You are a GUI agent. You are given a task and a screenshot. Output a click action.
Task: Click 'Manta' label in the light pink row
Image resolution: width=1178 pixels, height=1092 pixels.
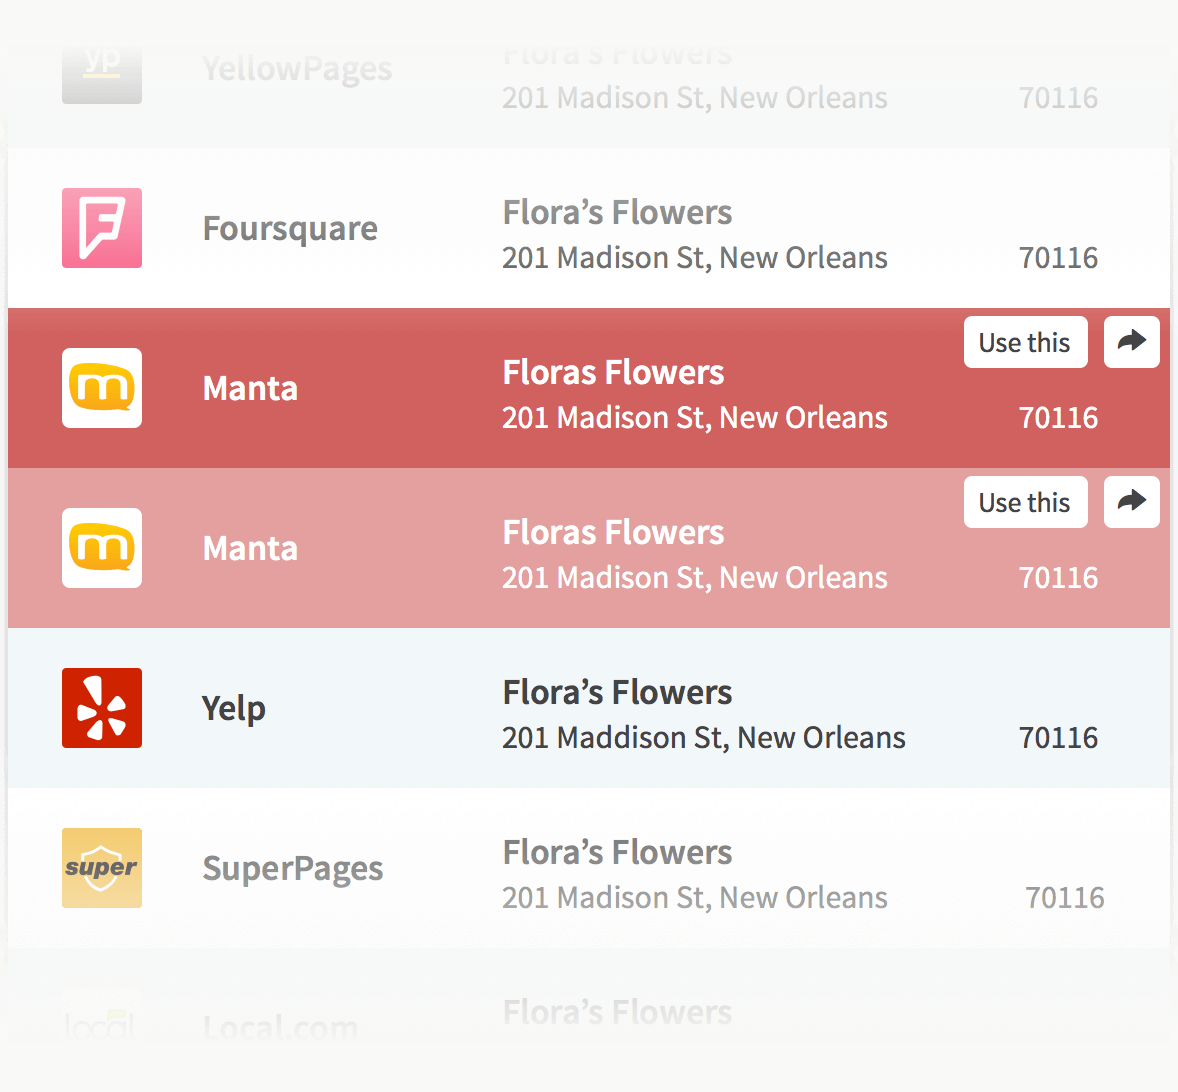click(x=250, y=548)
